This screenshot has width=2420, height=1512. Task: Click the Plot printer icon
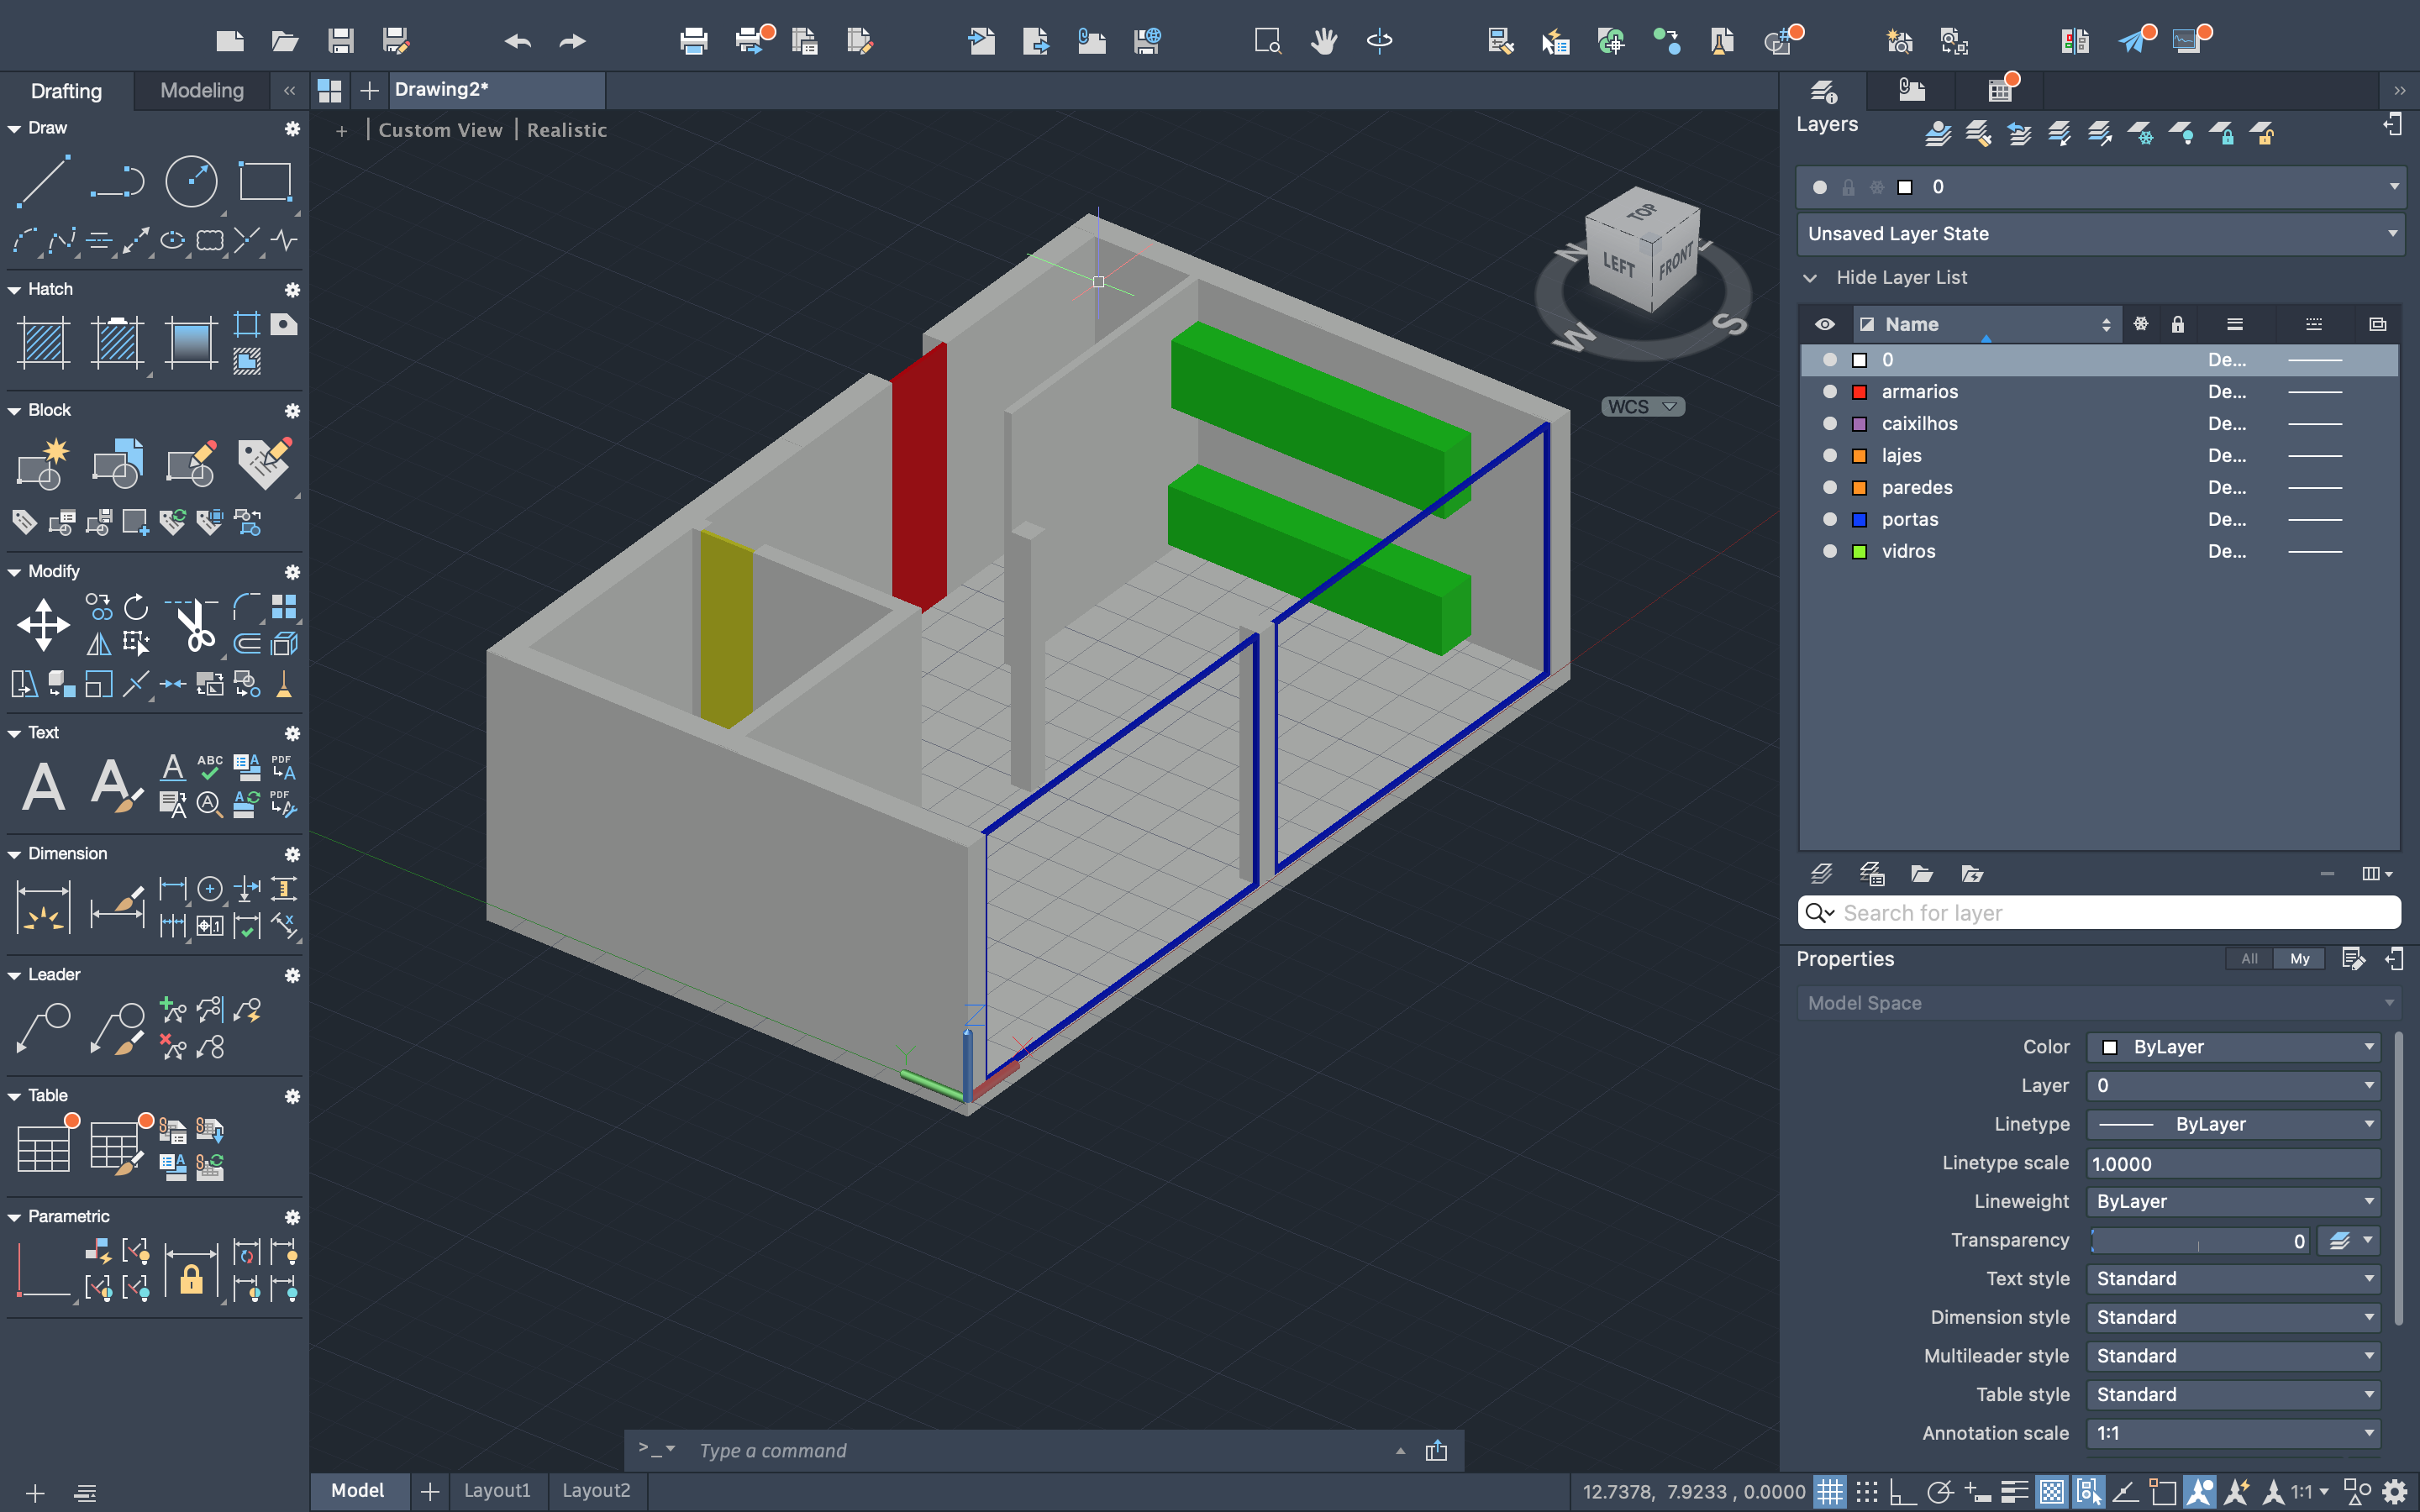tap(693, 41)
